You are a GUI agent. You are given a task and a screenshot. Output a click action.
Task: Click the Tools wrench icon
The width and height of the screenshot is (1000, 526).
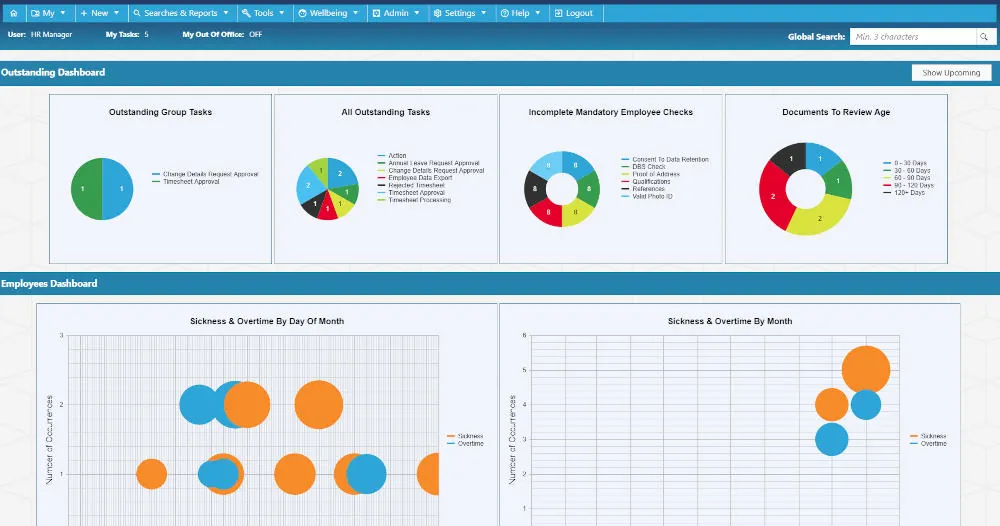coord(246,13)
